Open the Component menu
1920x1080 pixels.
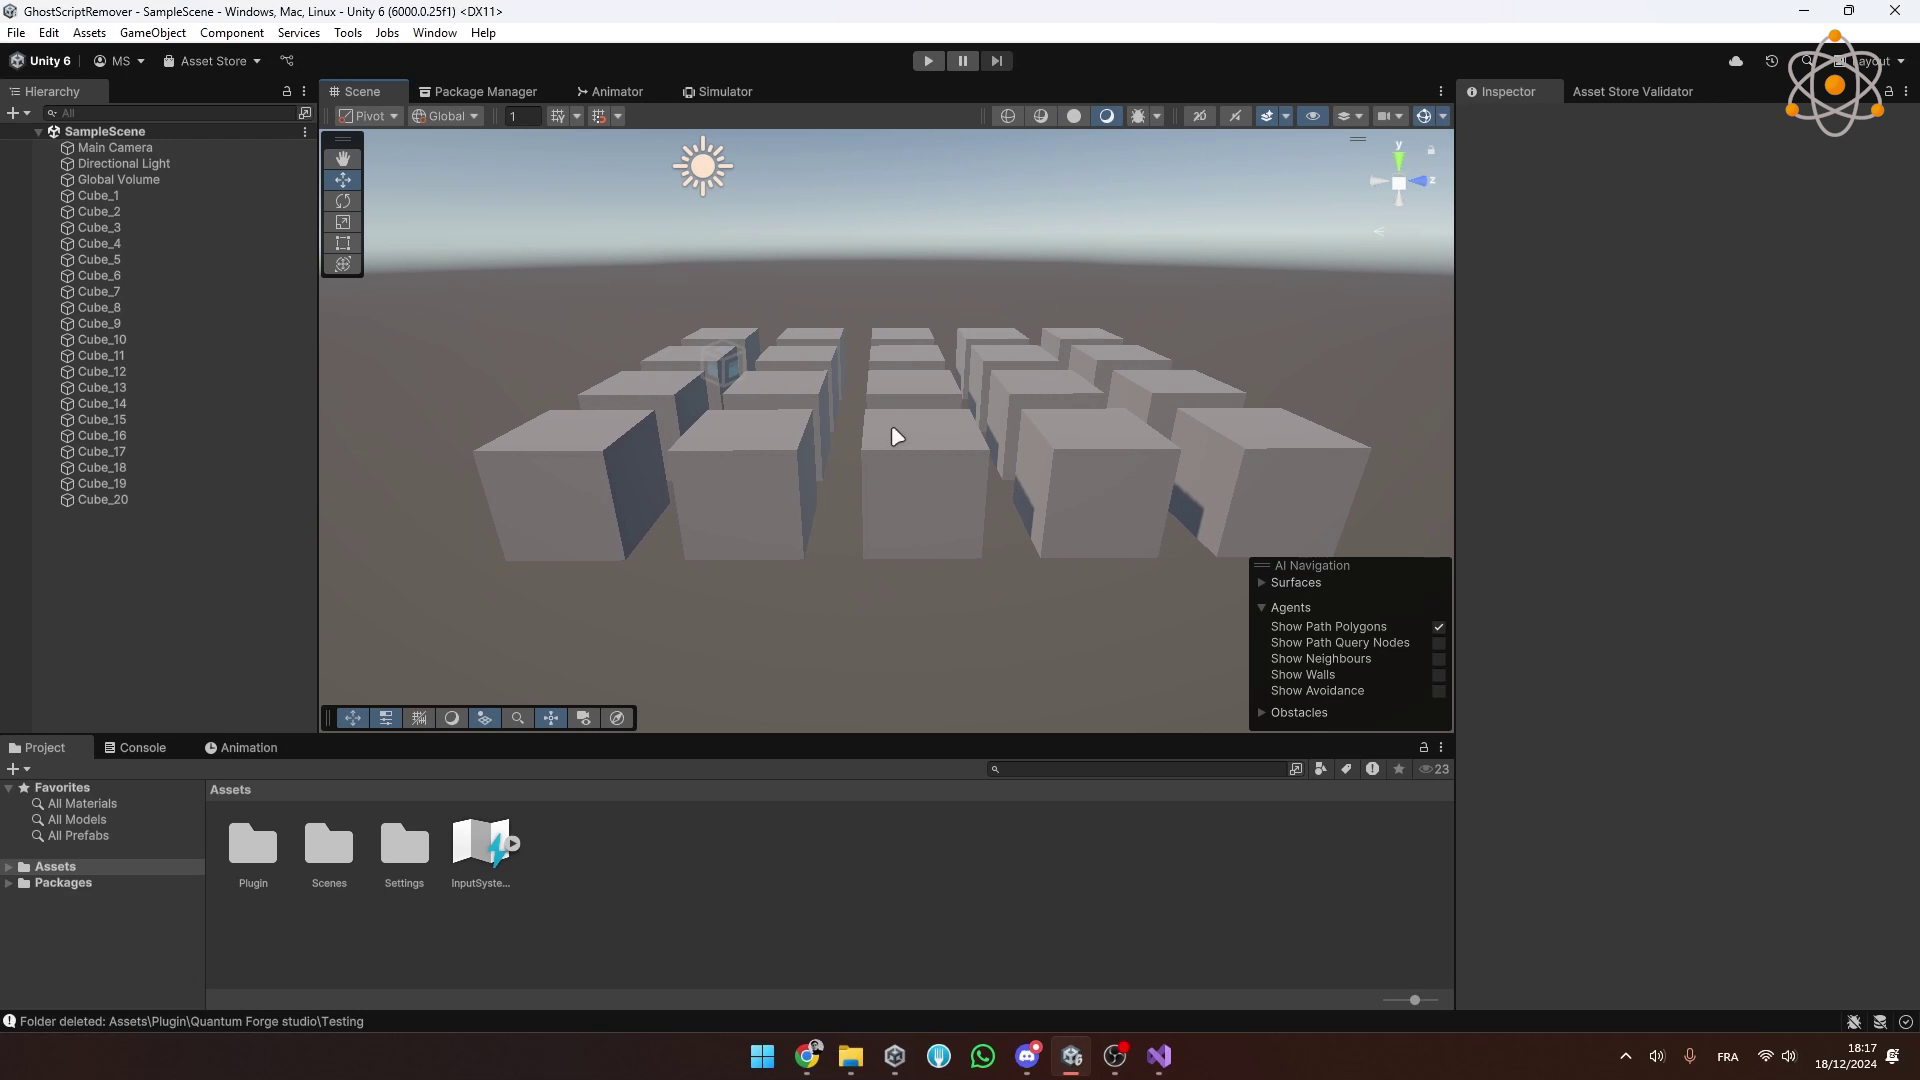click(x=232, y=33)
